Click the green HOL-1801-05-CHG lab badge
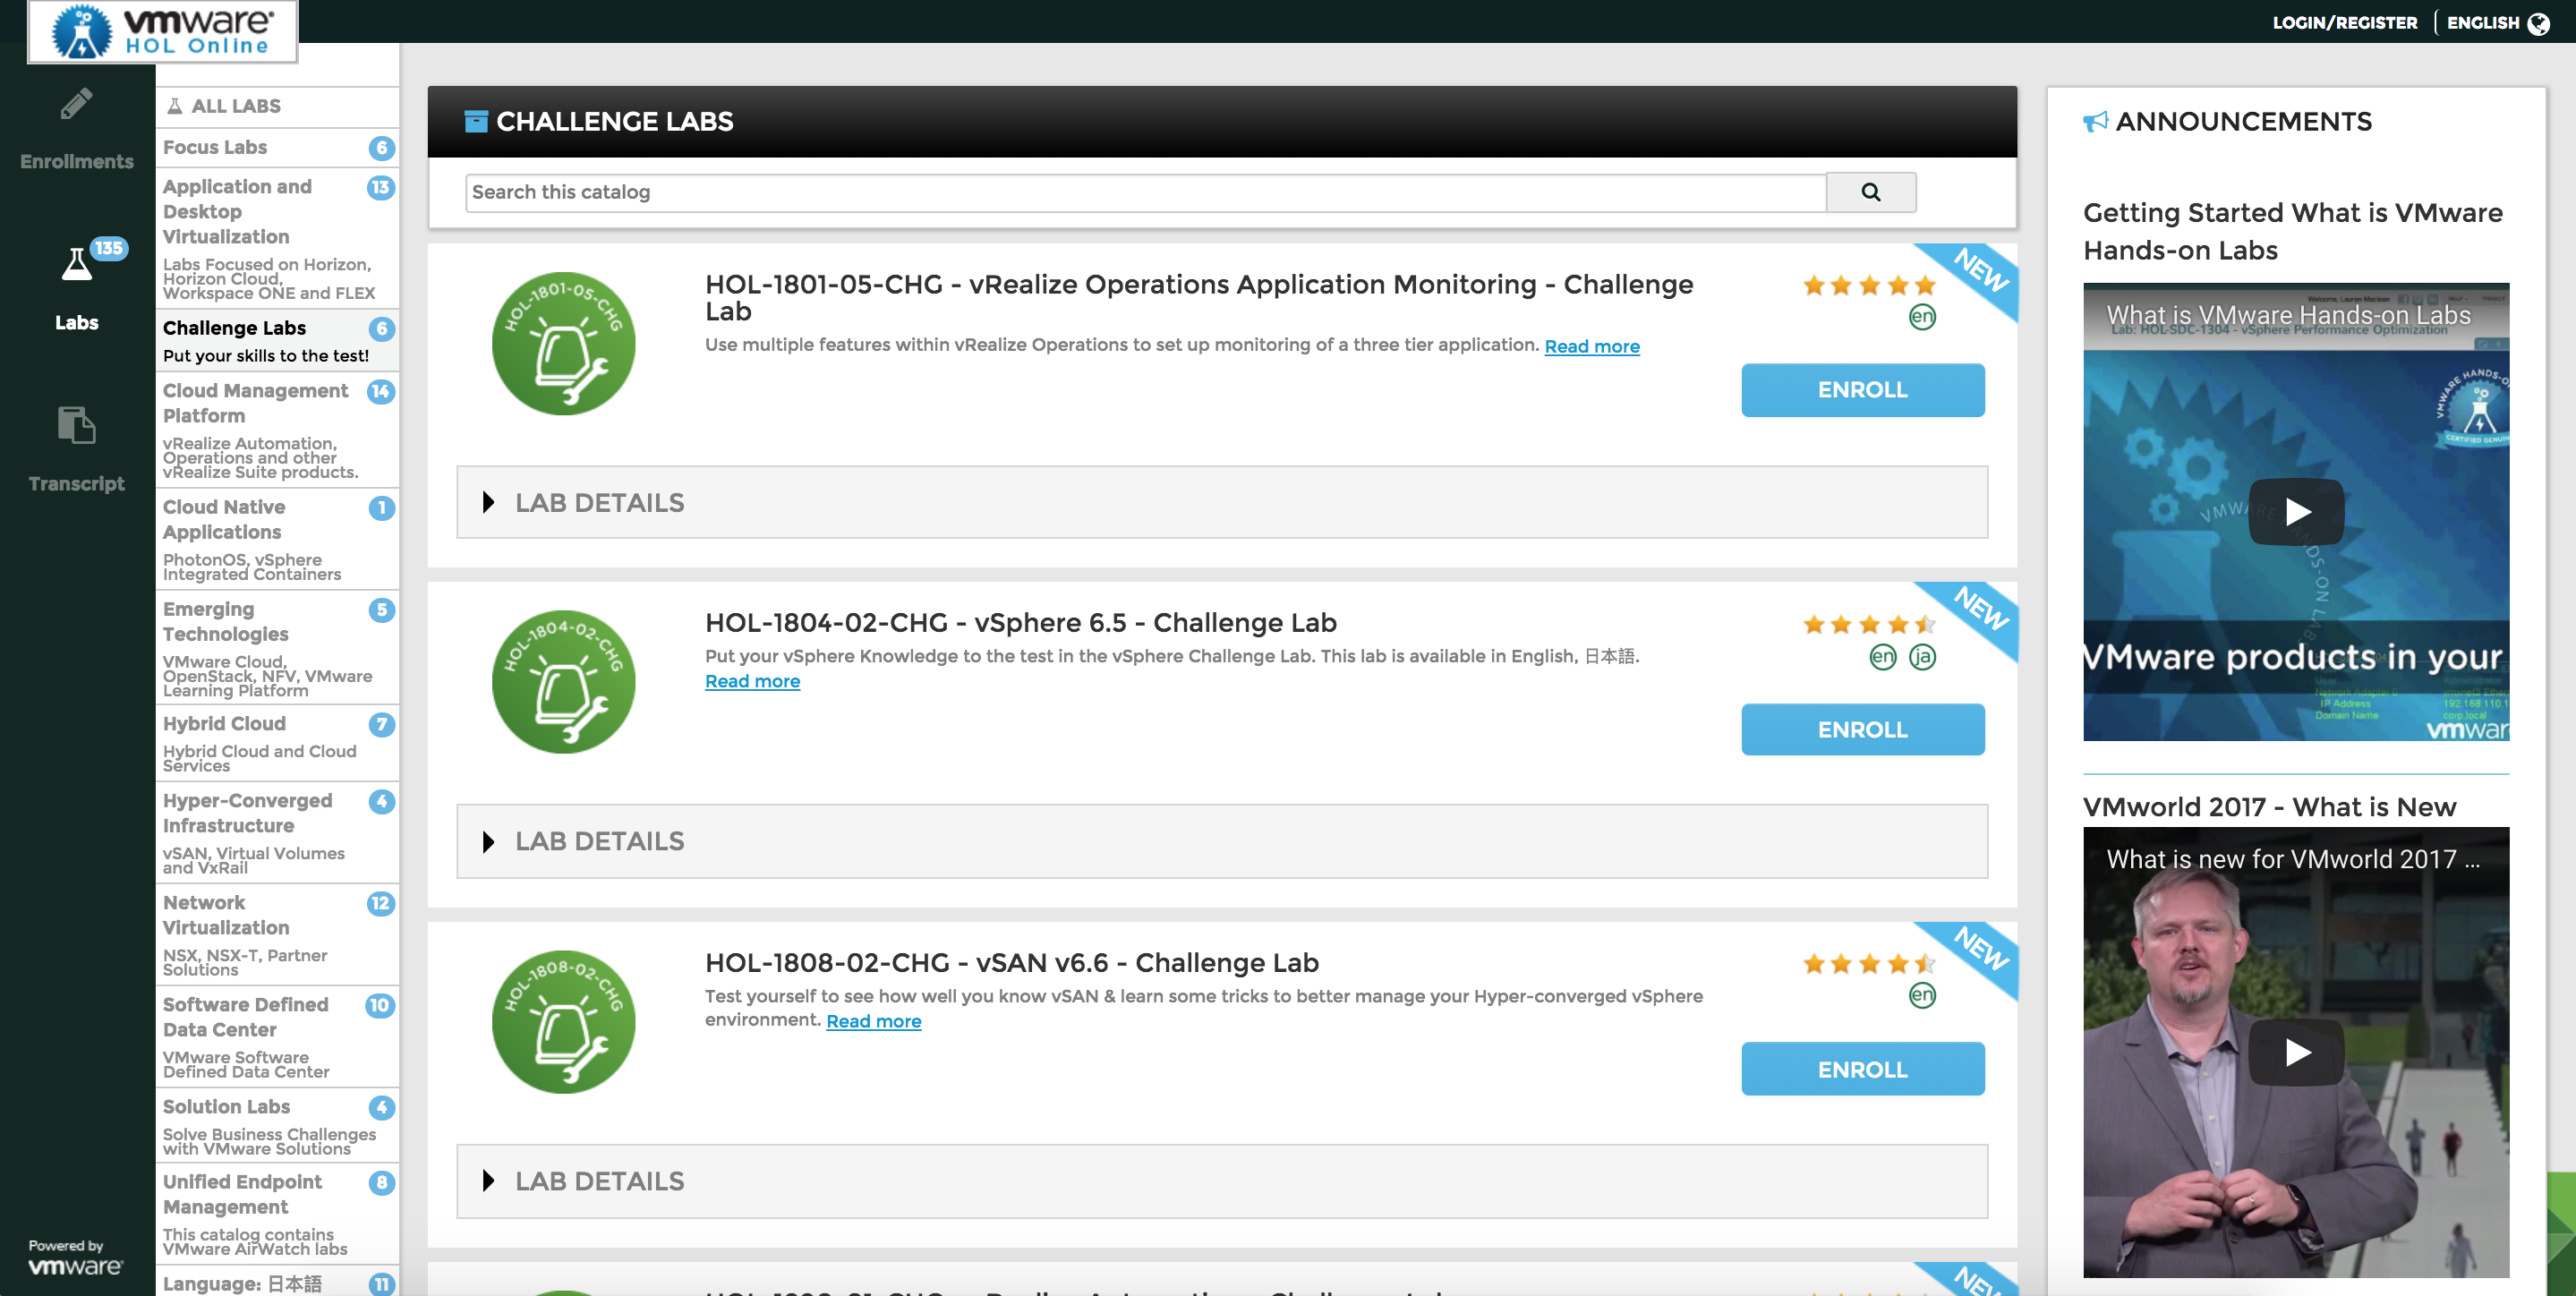The image size is (2576, 1296). click(x=565, y=342)
